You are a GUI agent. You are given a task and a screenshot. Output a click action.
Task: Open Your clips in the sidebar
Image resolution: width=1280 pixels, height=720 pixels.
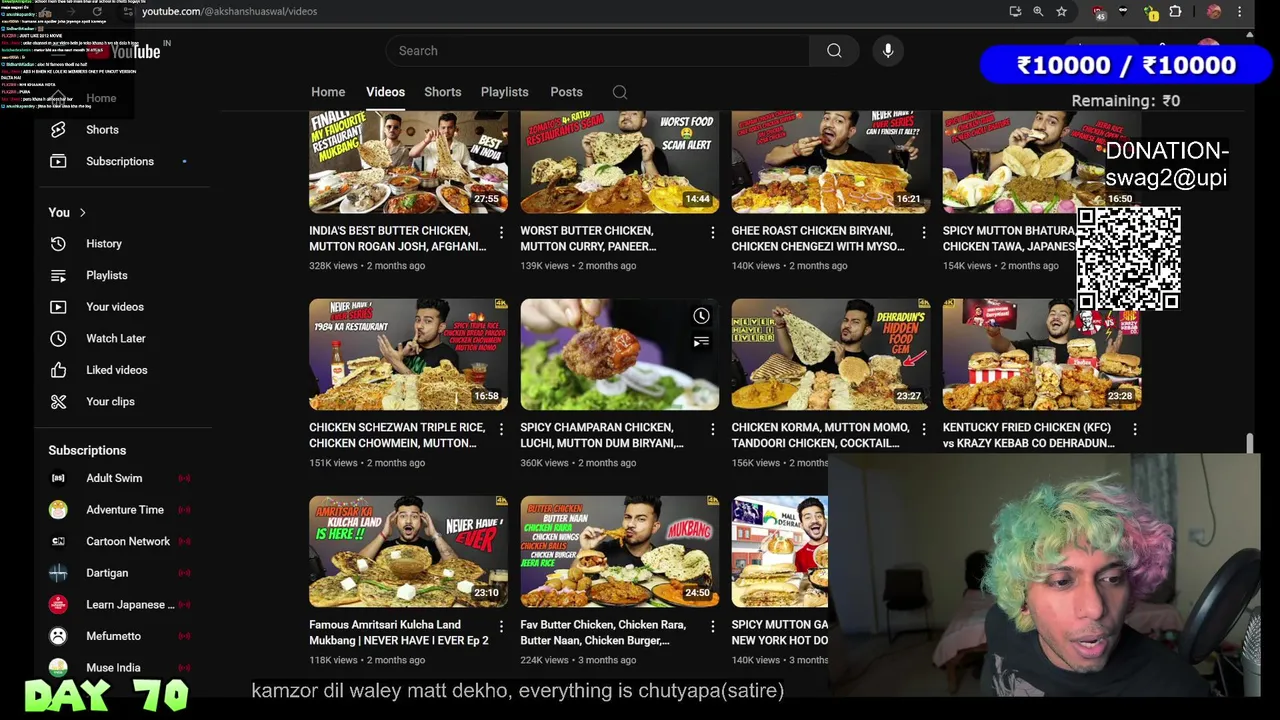[110, 401]
